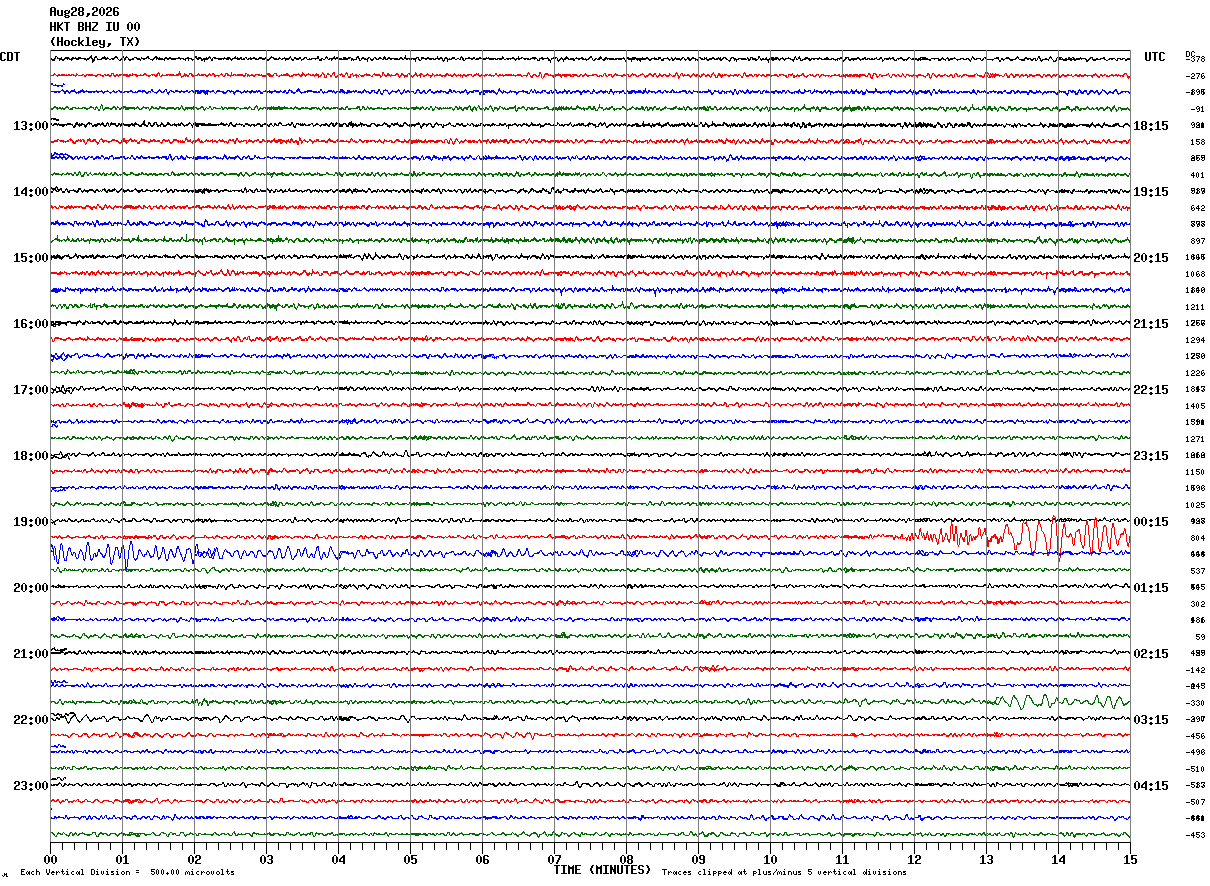Viewport: 1210px width, 886px height.
Task: Select the 04:15 UTC time label
Action: [x=1151, y=786]
